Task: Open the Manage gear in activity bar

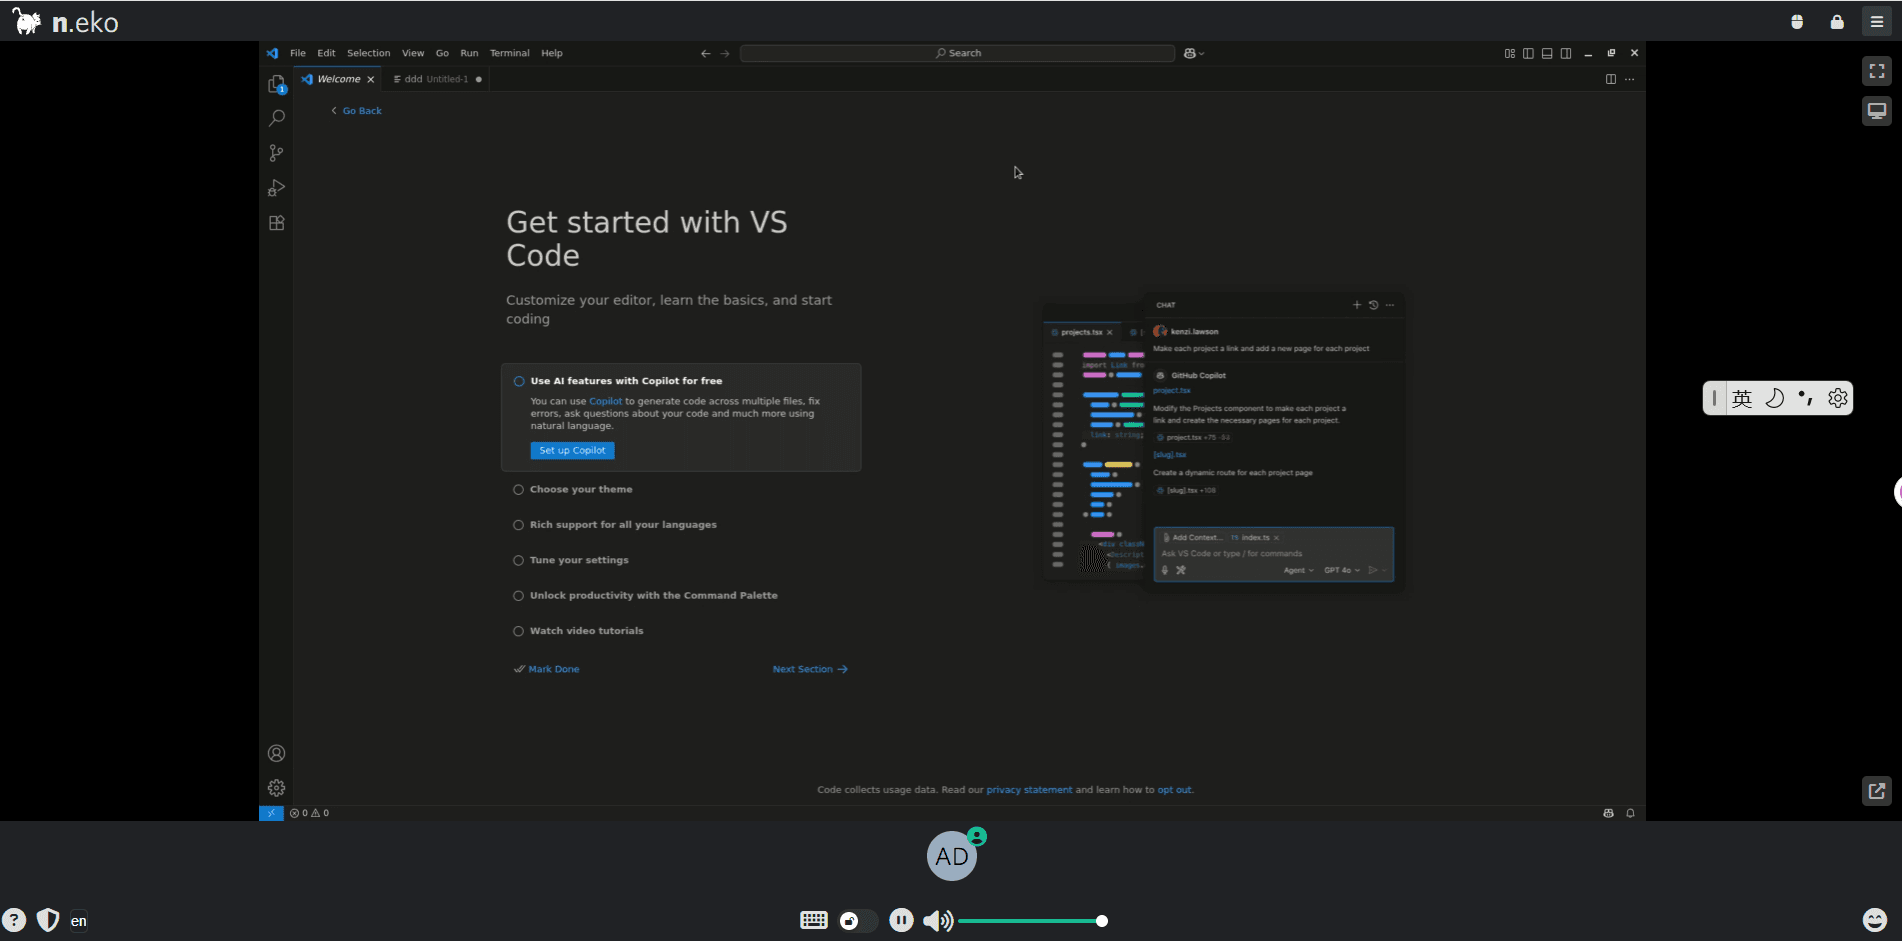Action: click(276, 788)
